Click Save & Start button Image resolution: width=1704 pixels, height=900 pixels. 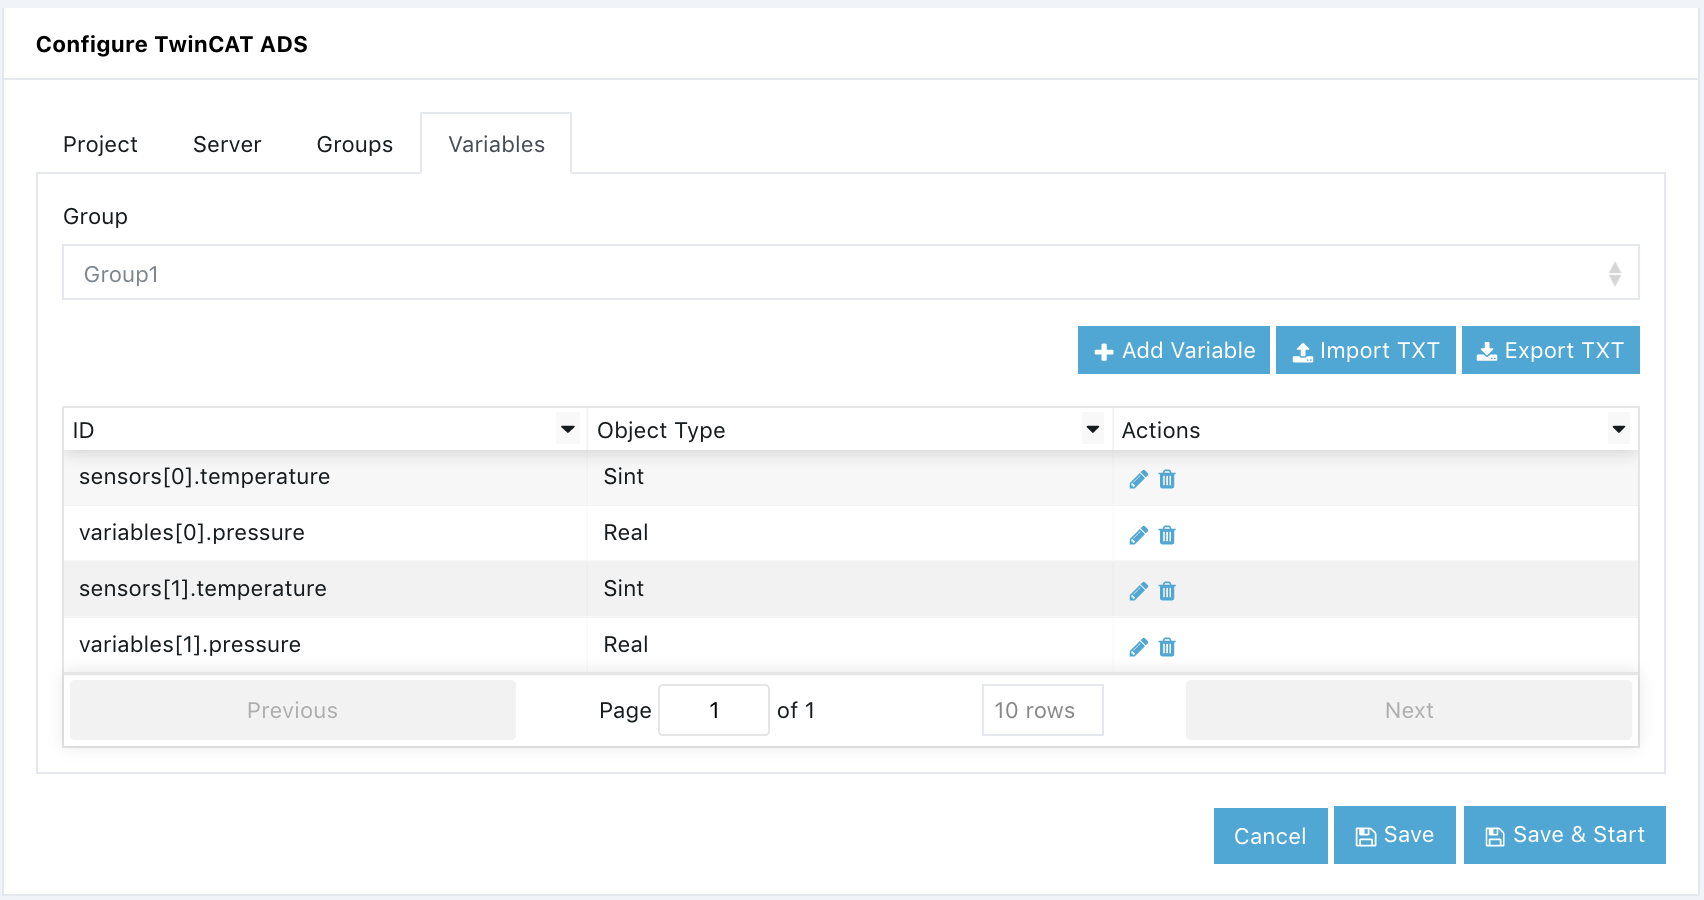(1565, 835)
